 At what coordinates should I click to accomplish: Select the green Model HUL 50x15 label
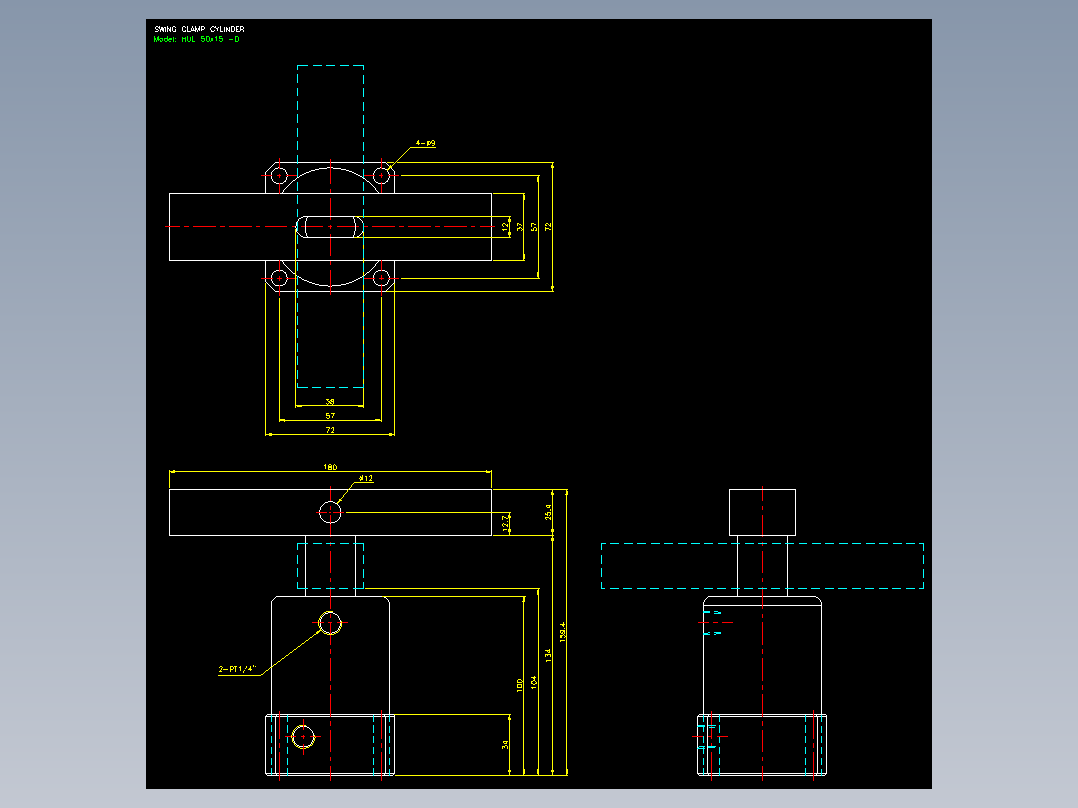197,39
